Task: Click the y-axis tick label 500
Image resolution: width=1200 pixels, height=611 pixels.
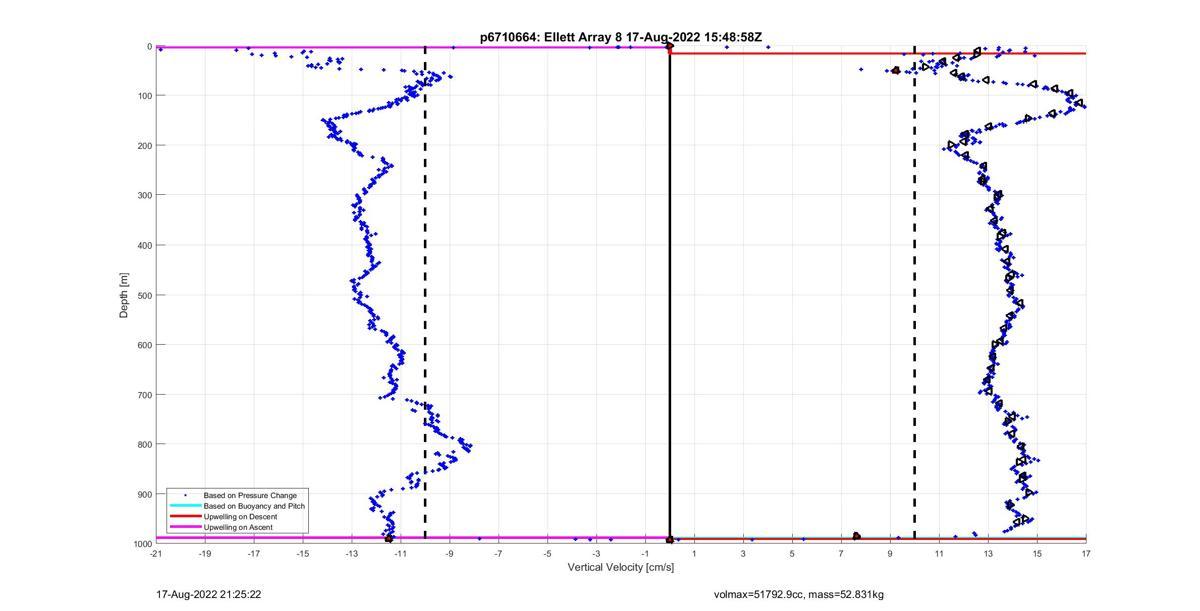Action: (x=143, y=295)
